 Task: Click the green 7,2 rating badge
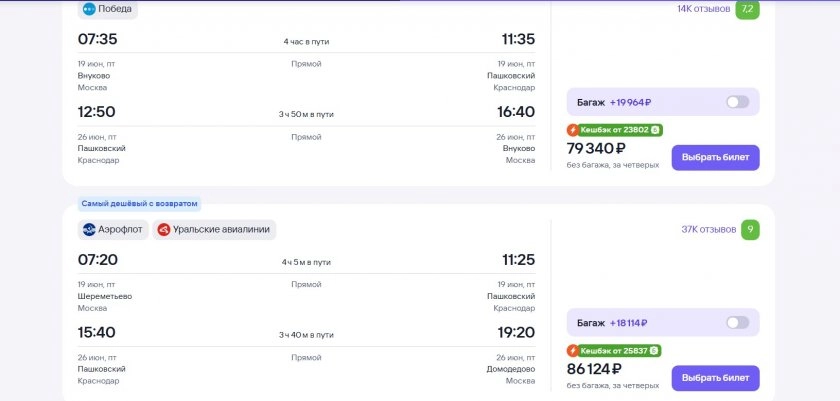(747, 9)
